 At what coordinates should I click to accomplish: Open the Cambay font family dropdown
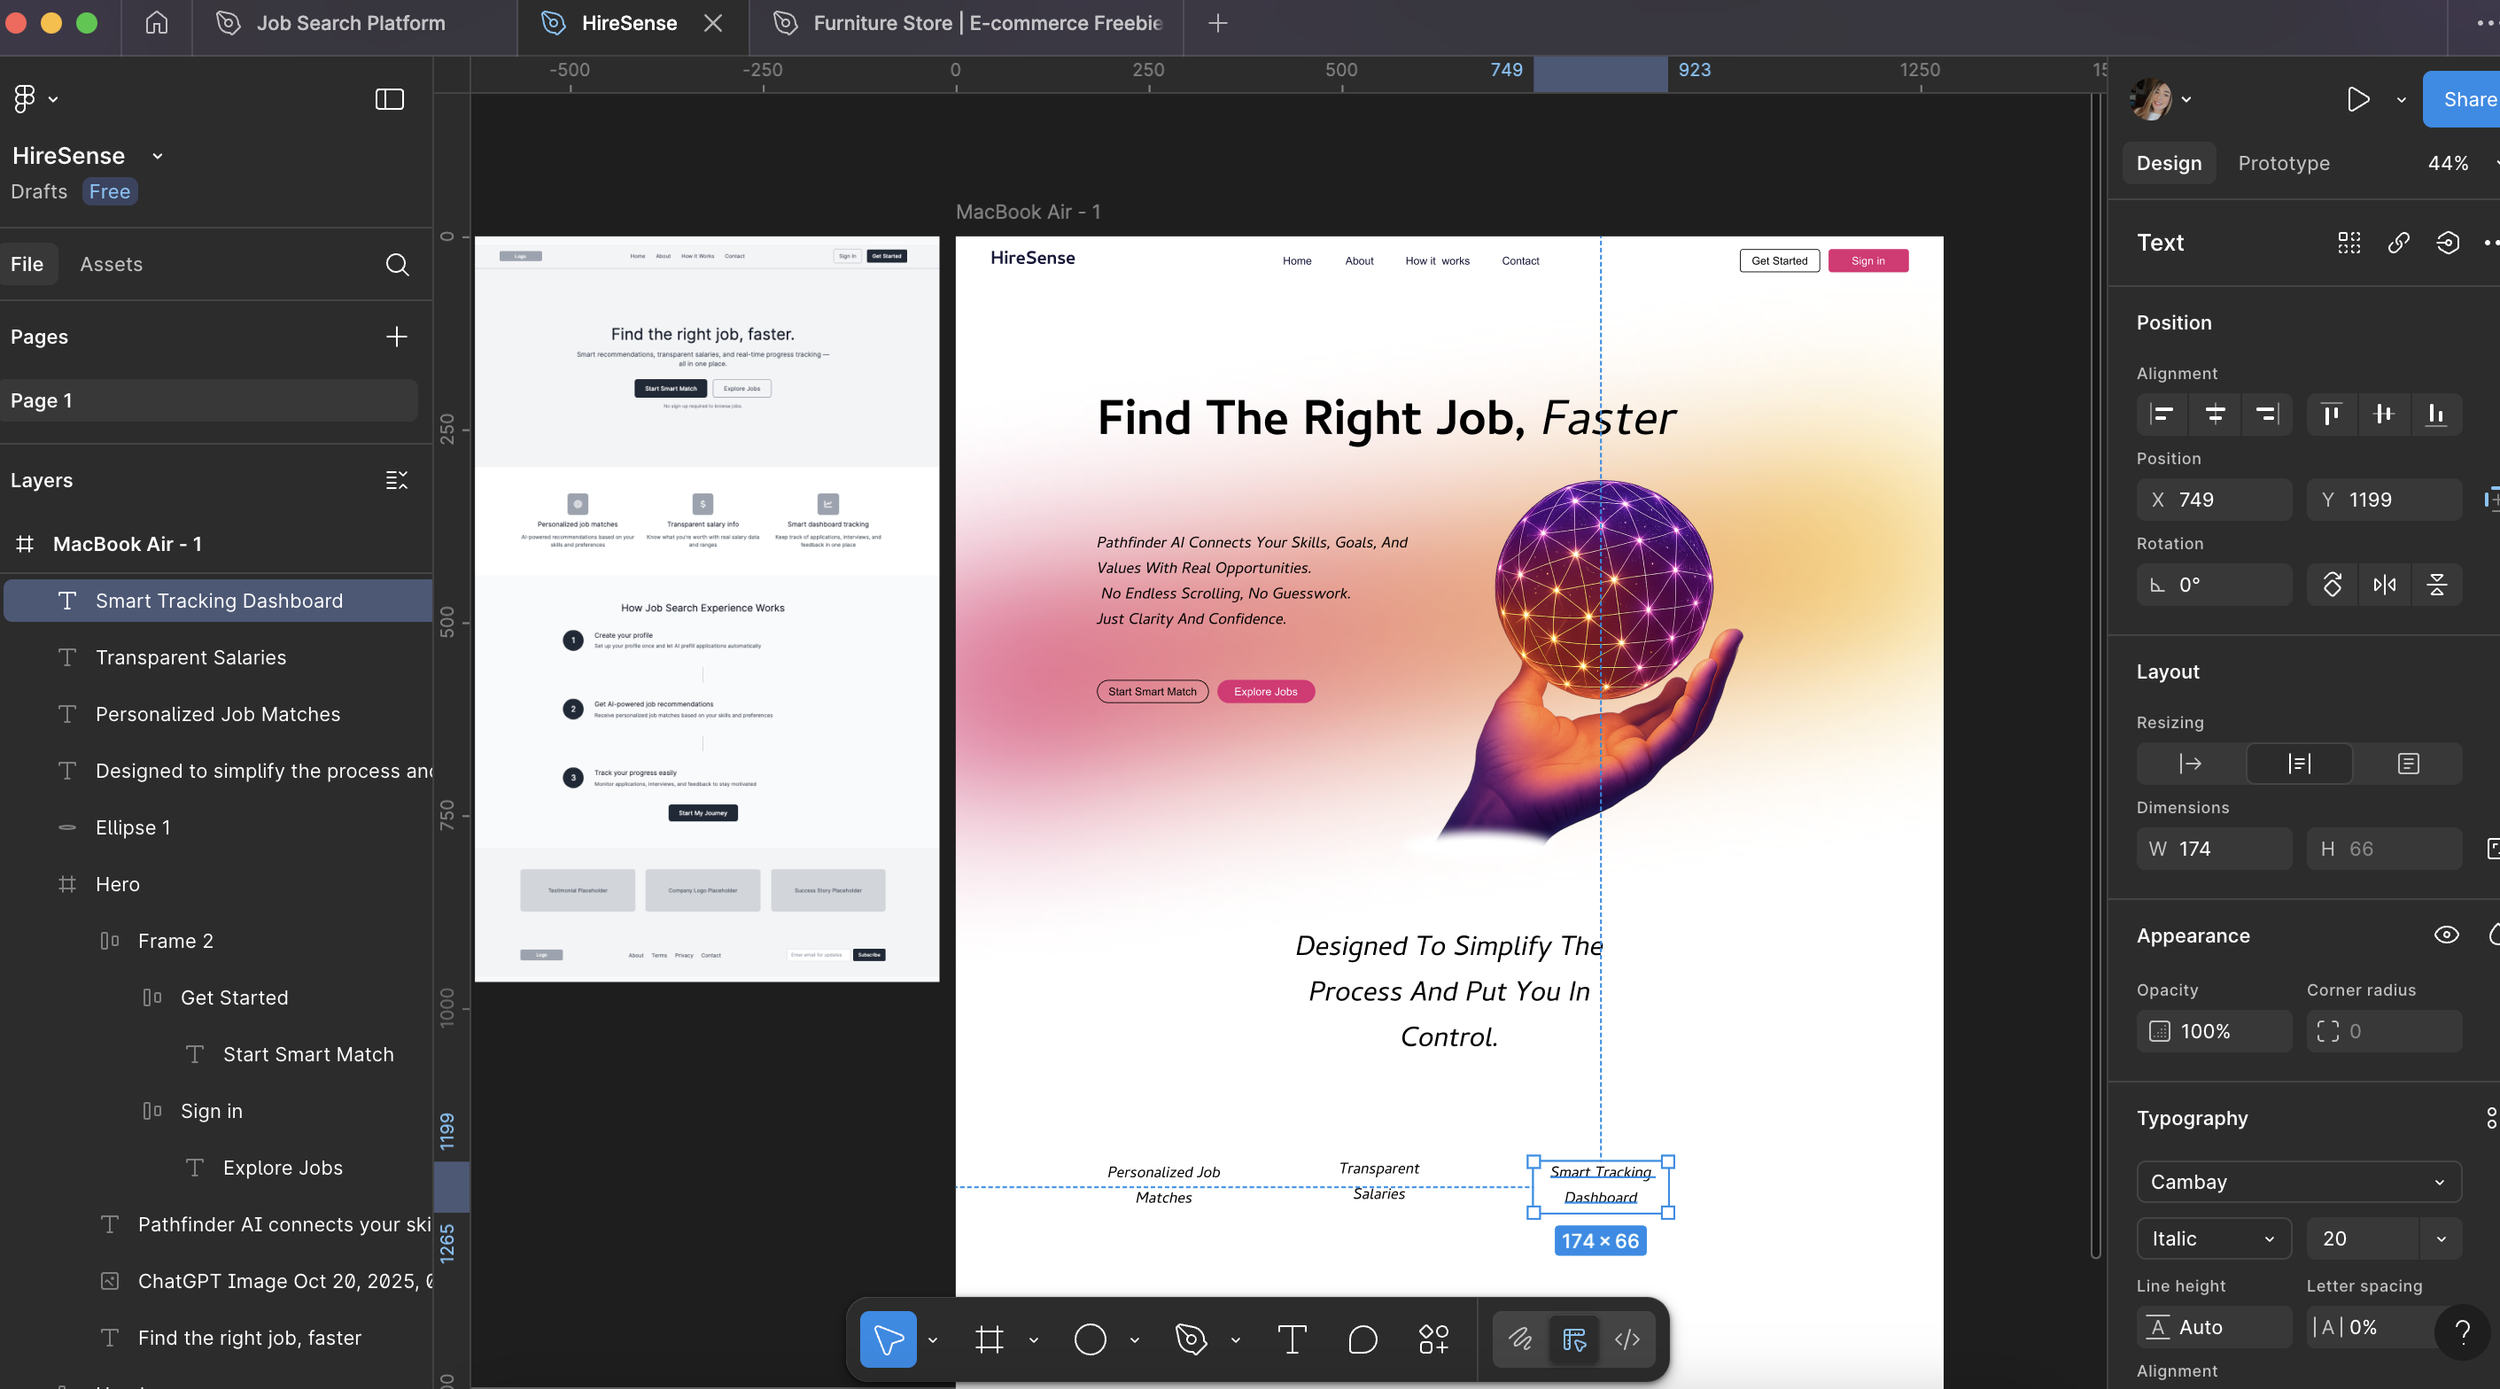[x=2298, y=1182]
